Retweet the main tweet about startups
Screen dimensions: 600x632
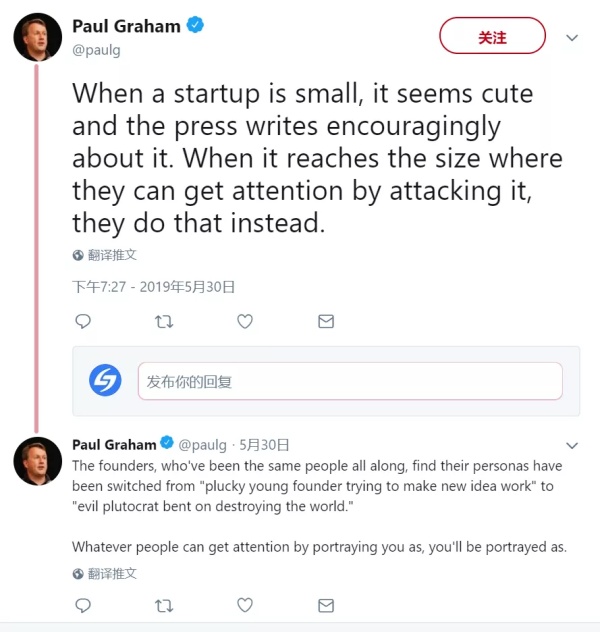[x=165, y=321]
